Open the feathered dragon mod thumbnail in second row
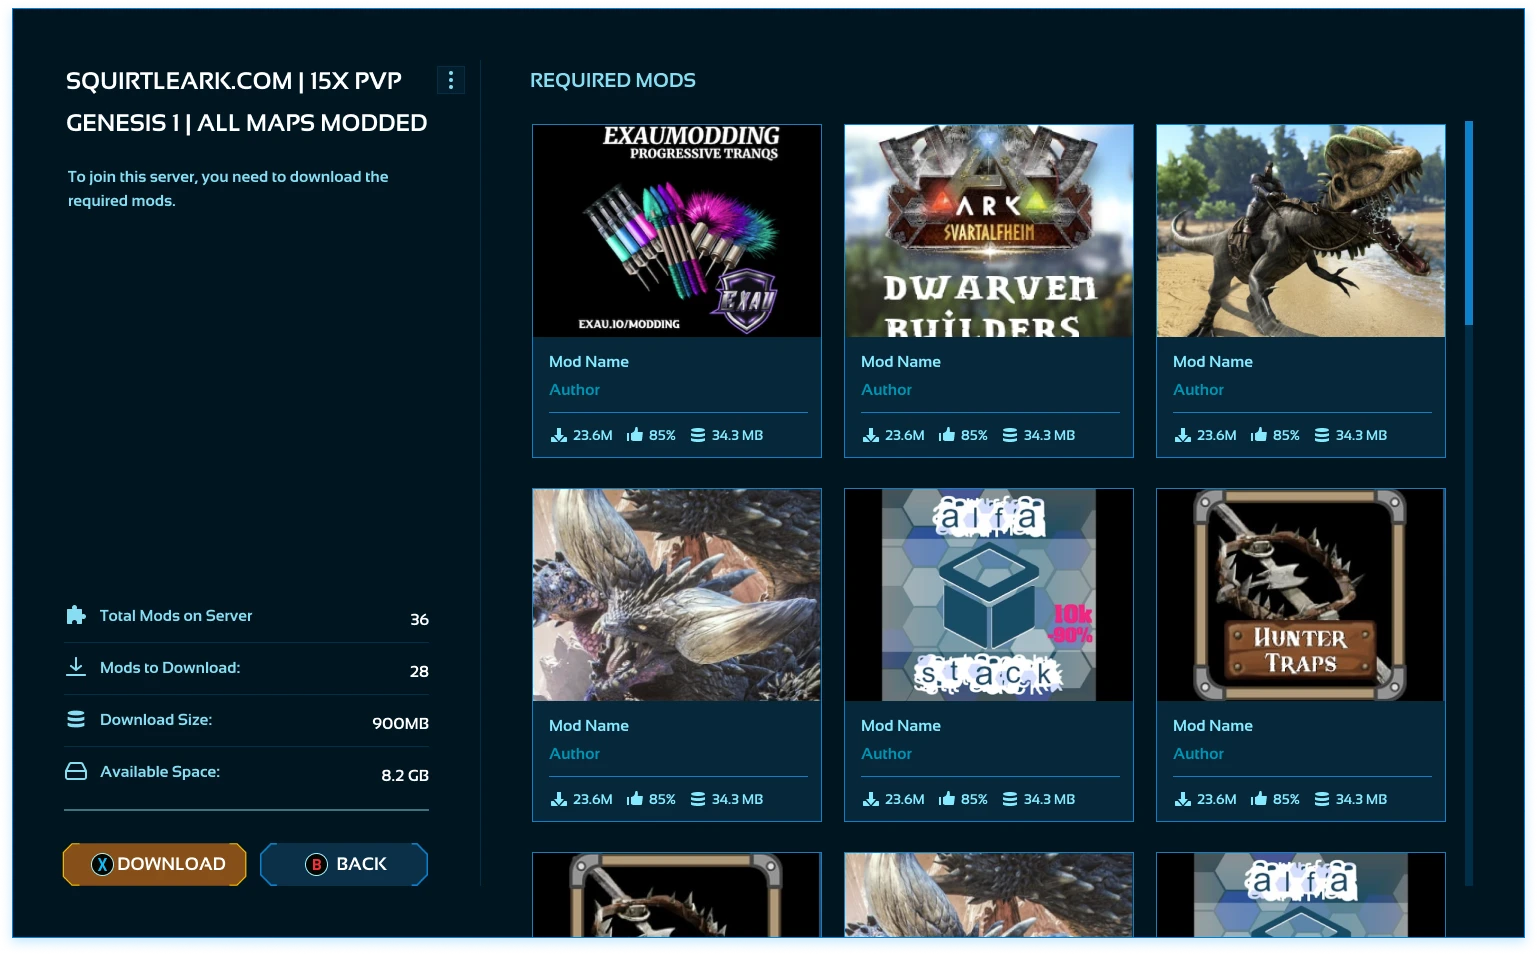1537x954 pixels. tap(677, 595)
